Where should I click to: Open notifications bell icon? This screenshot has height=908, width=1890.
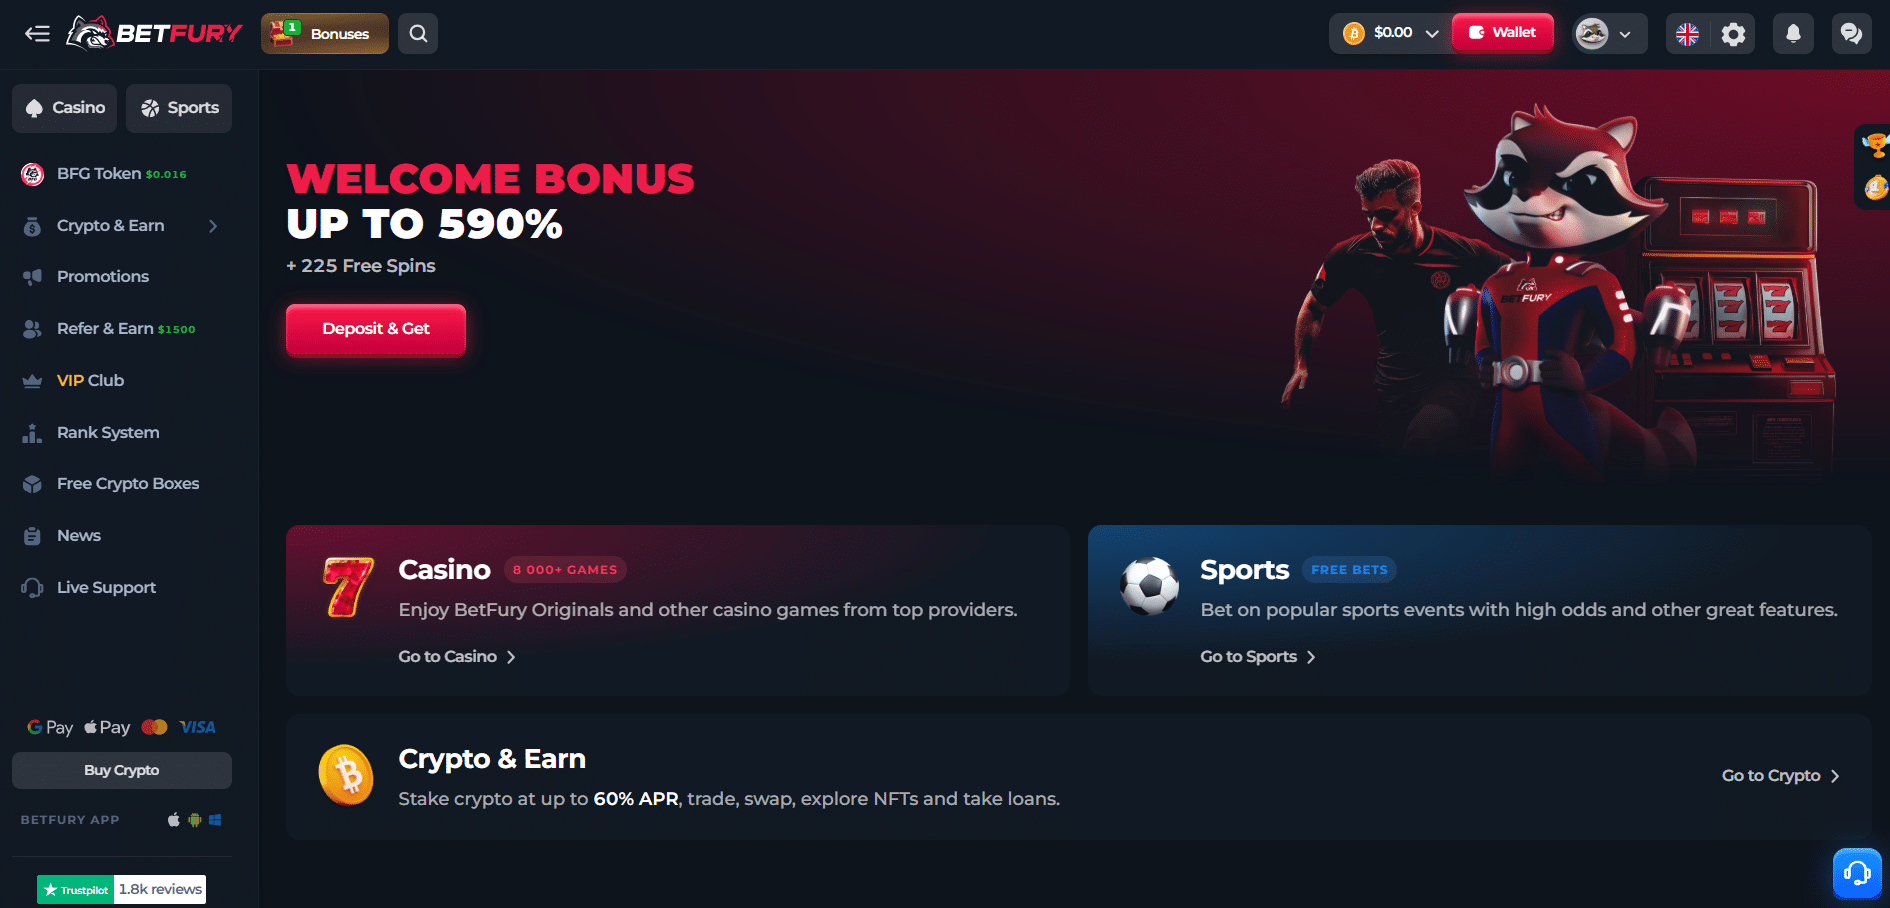click(1793, 34)
